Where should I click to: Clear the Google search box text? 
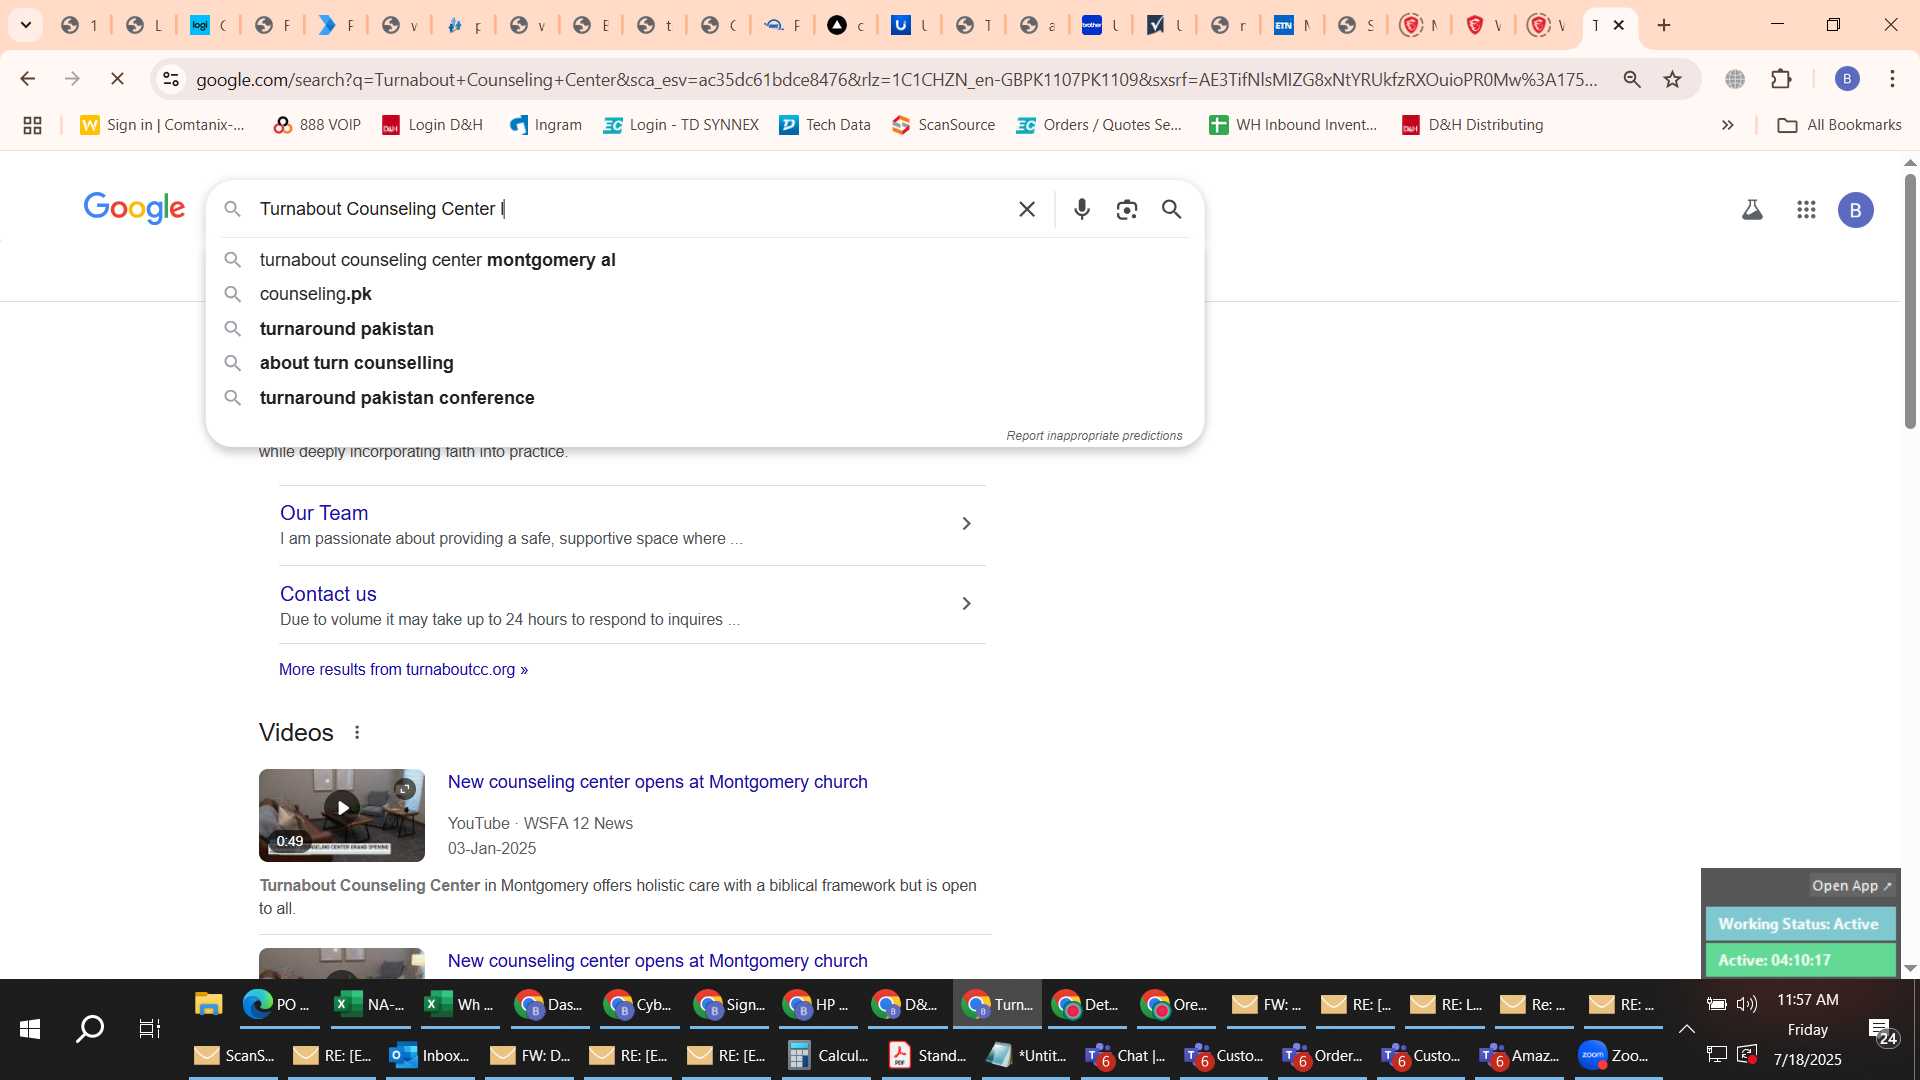coord(1027,209)
